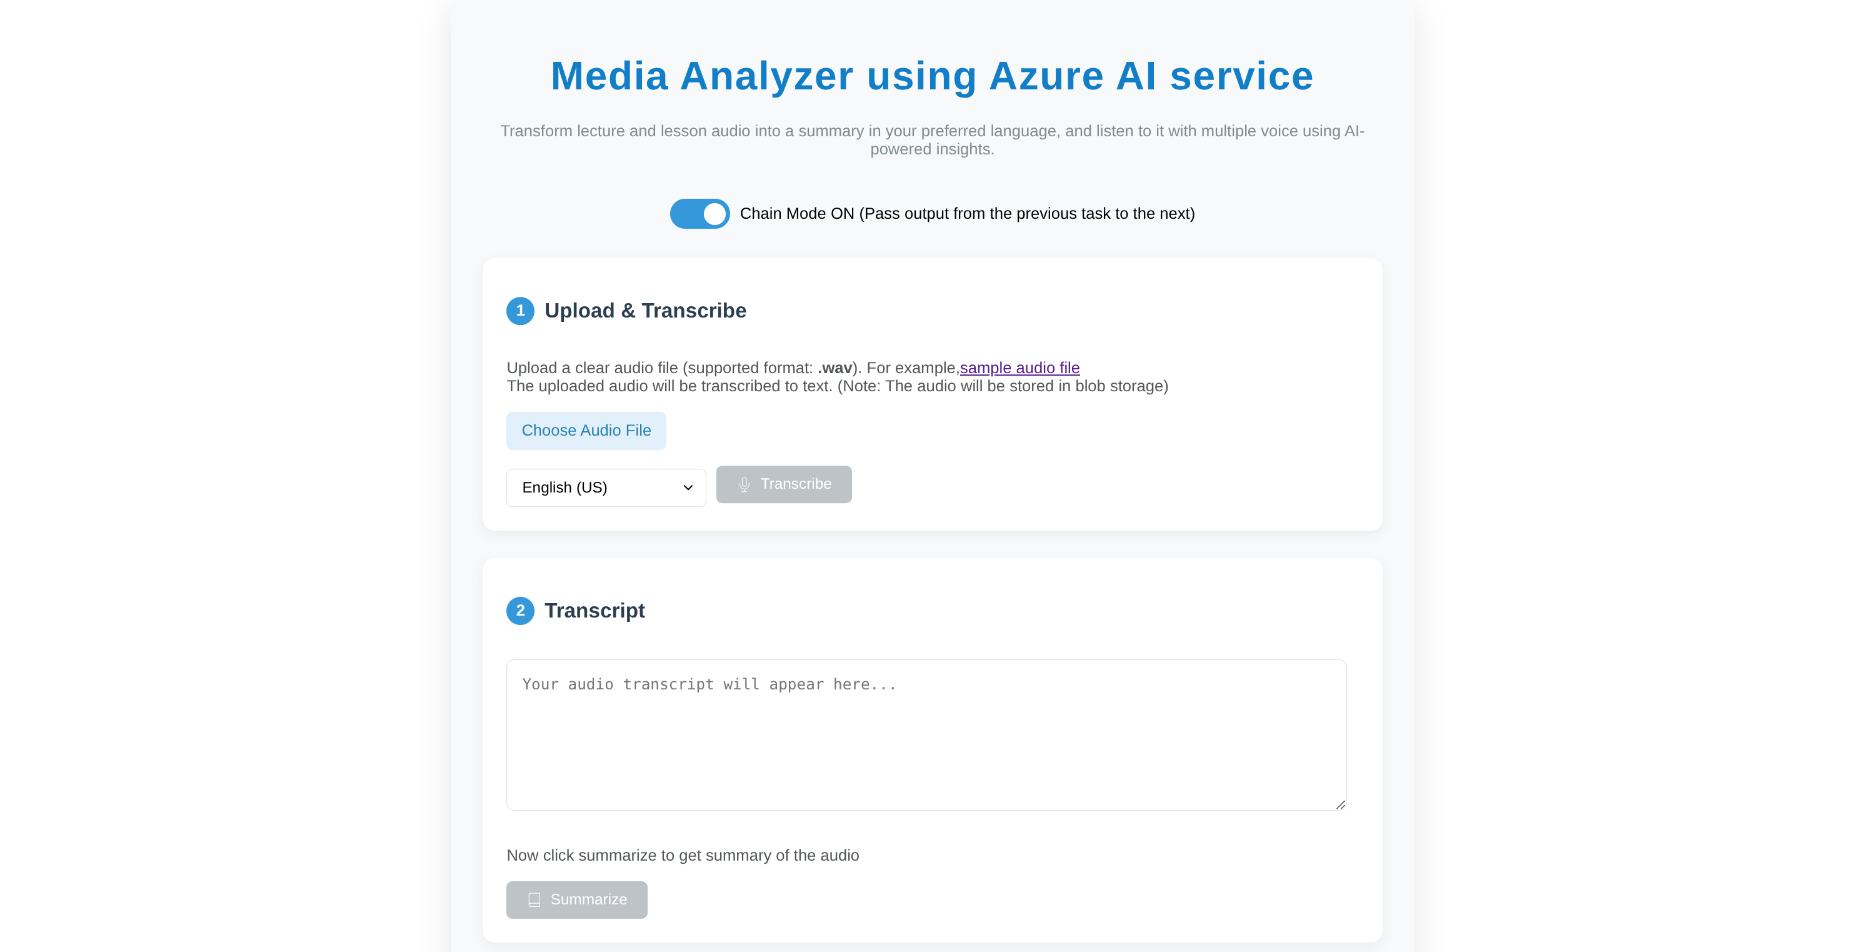The image size is (1863, 952).
Task: Click the Summarize button label
Action: pyautogui.click(x=588, y=900)
